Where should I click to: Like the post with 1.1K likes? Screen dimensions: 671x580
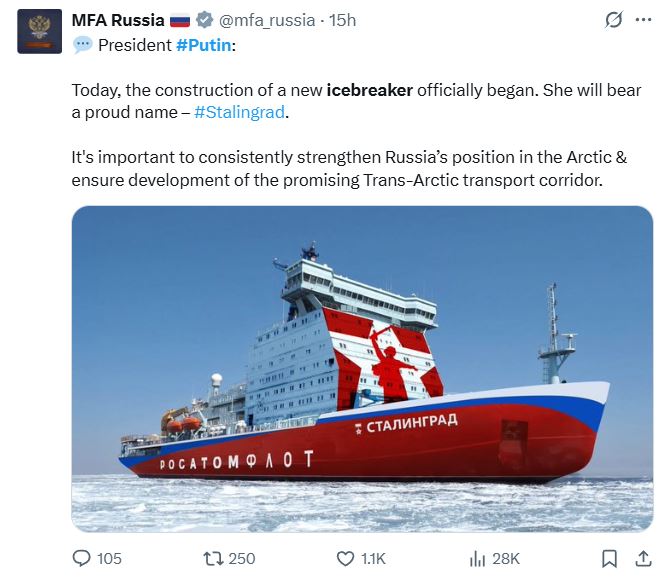[x=345, y=558]
